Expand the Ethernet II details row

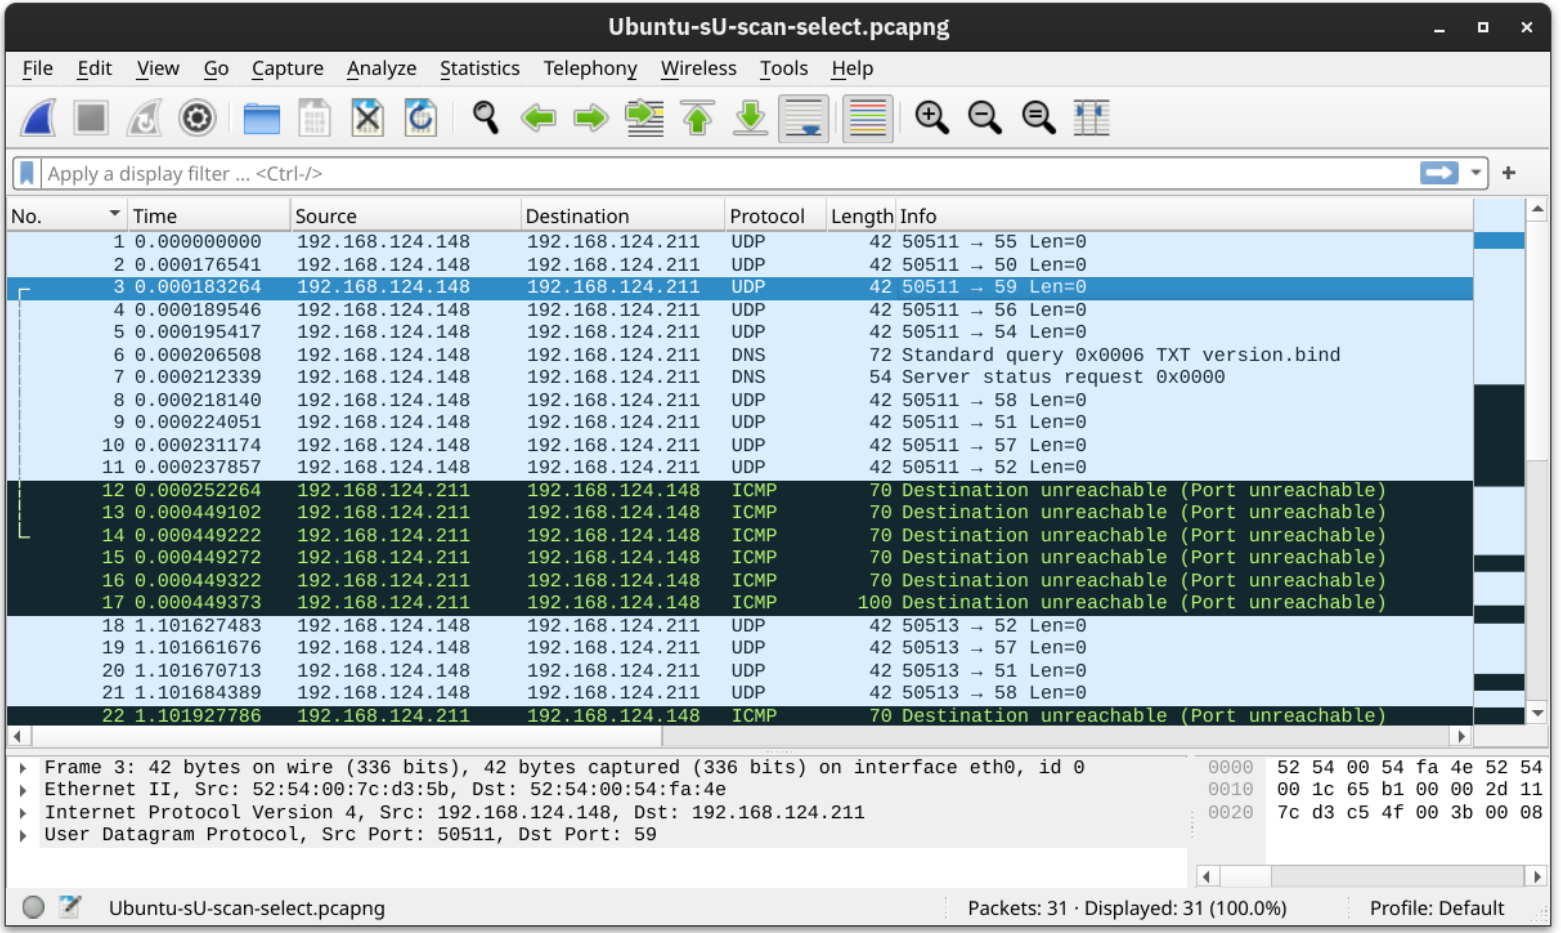22,790
